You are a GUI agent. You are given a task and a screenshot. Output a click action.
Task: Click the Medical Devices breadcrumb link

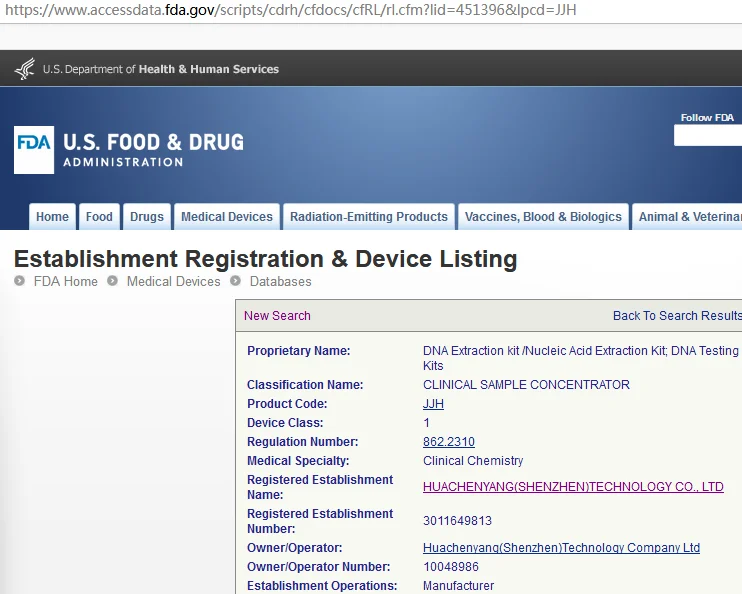(x=173, y=282)
